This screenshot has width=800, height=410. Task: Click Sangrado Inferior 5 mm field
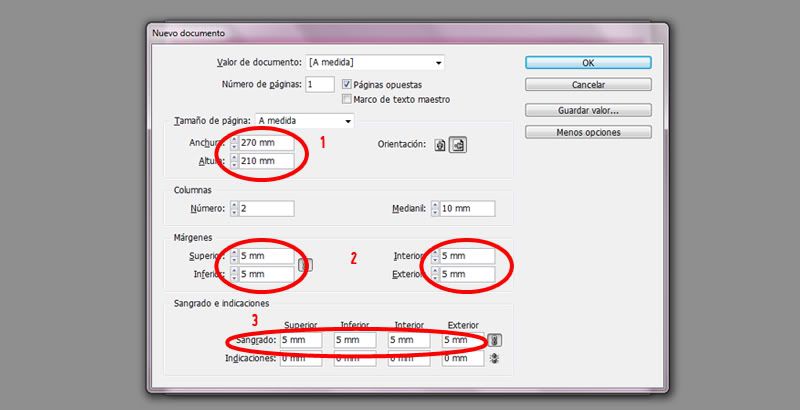tap(355, 340)
